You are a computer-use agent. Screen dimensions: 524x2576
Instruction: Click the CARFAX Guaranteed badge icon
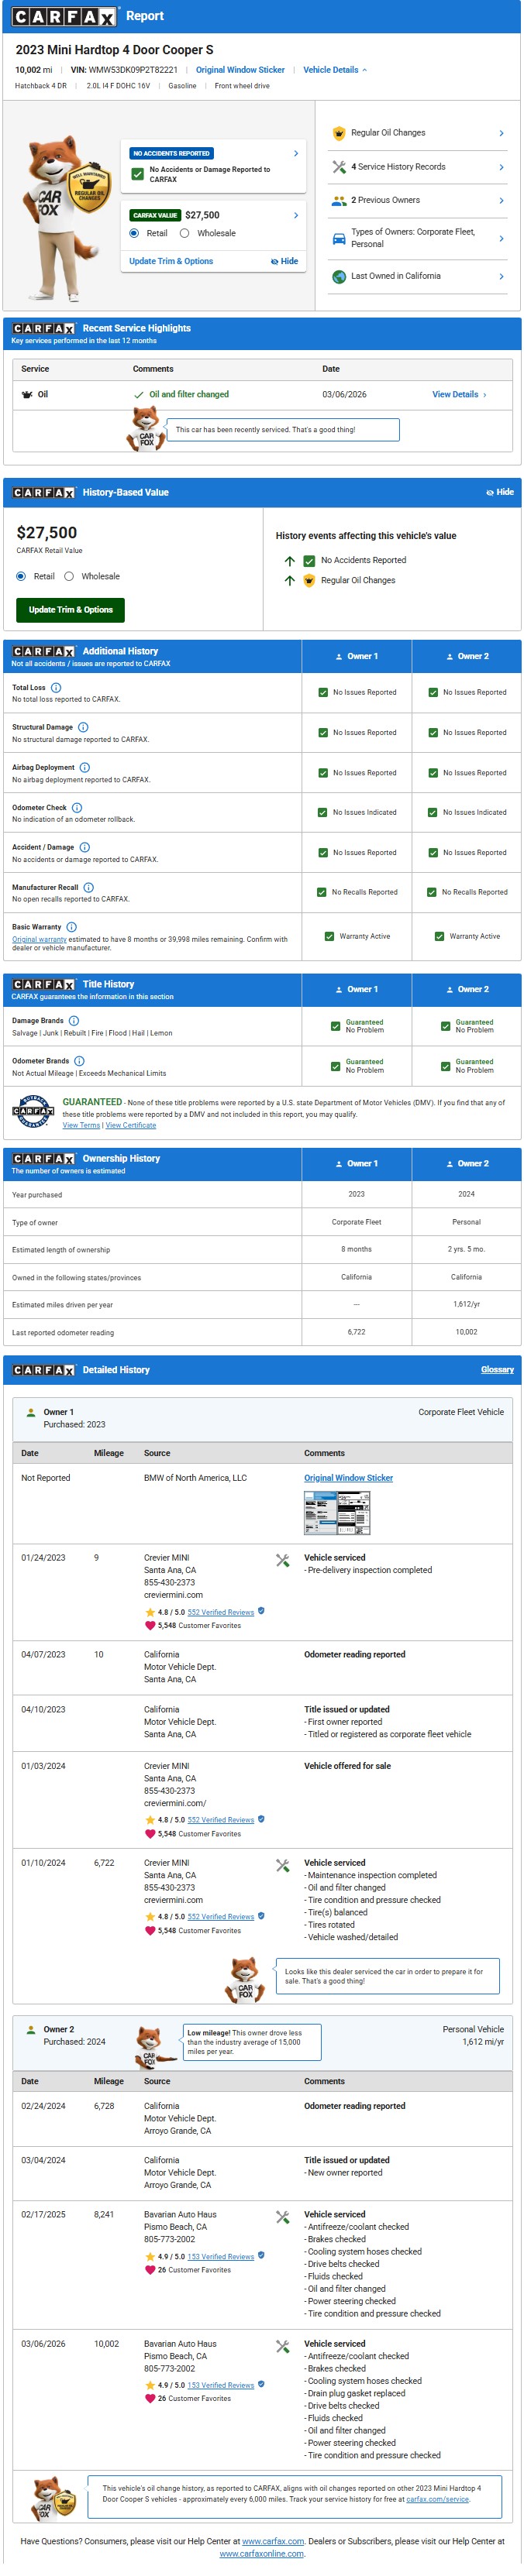[33, 1111]
